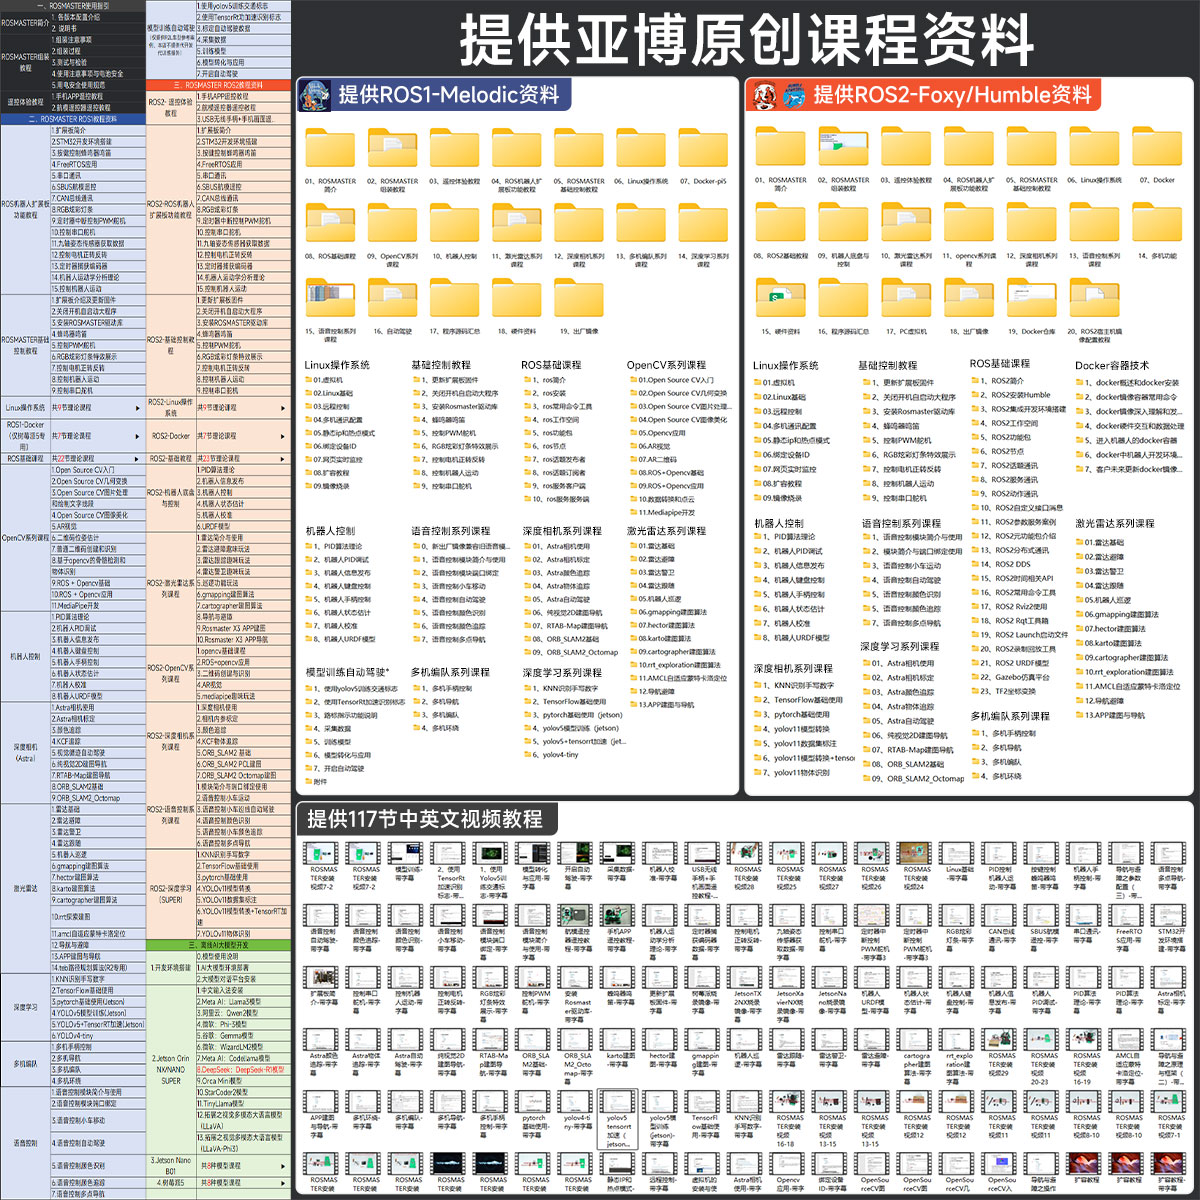The image size is (1200, 1200).
Task: Open 附件 folder in ROS1 模型训练 list
Action: click(316, 782)
